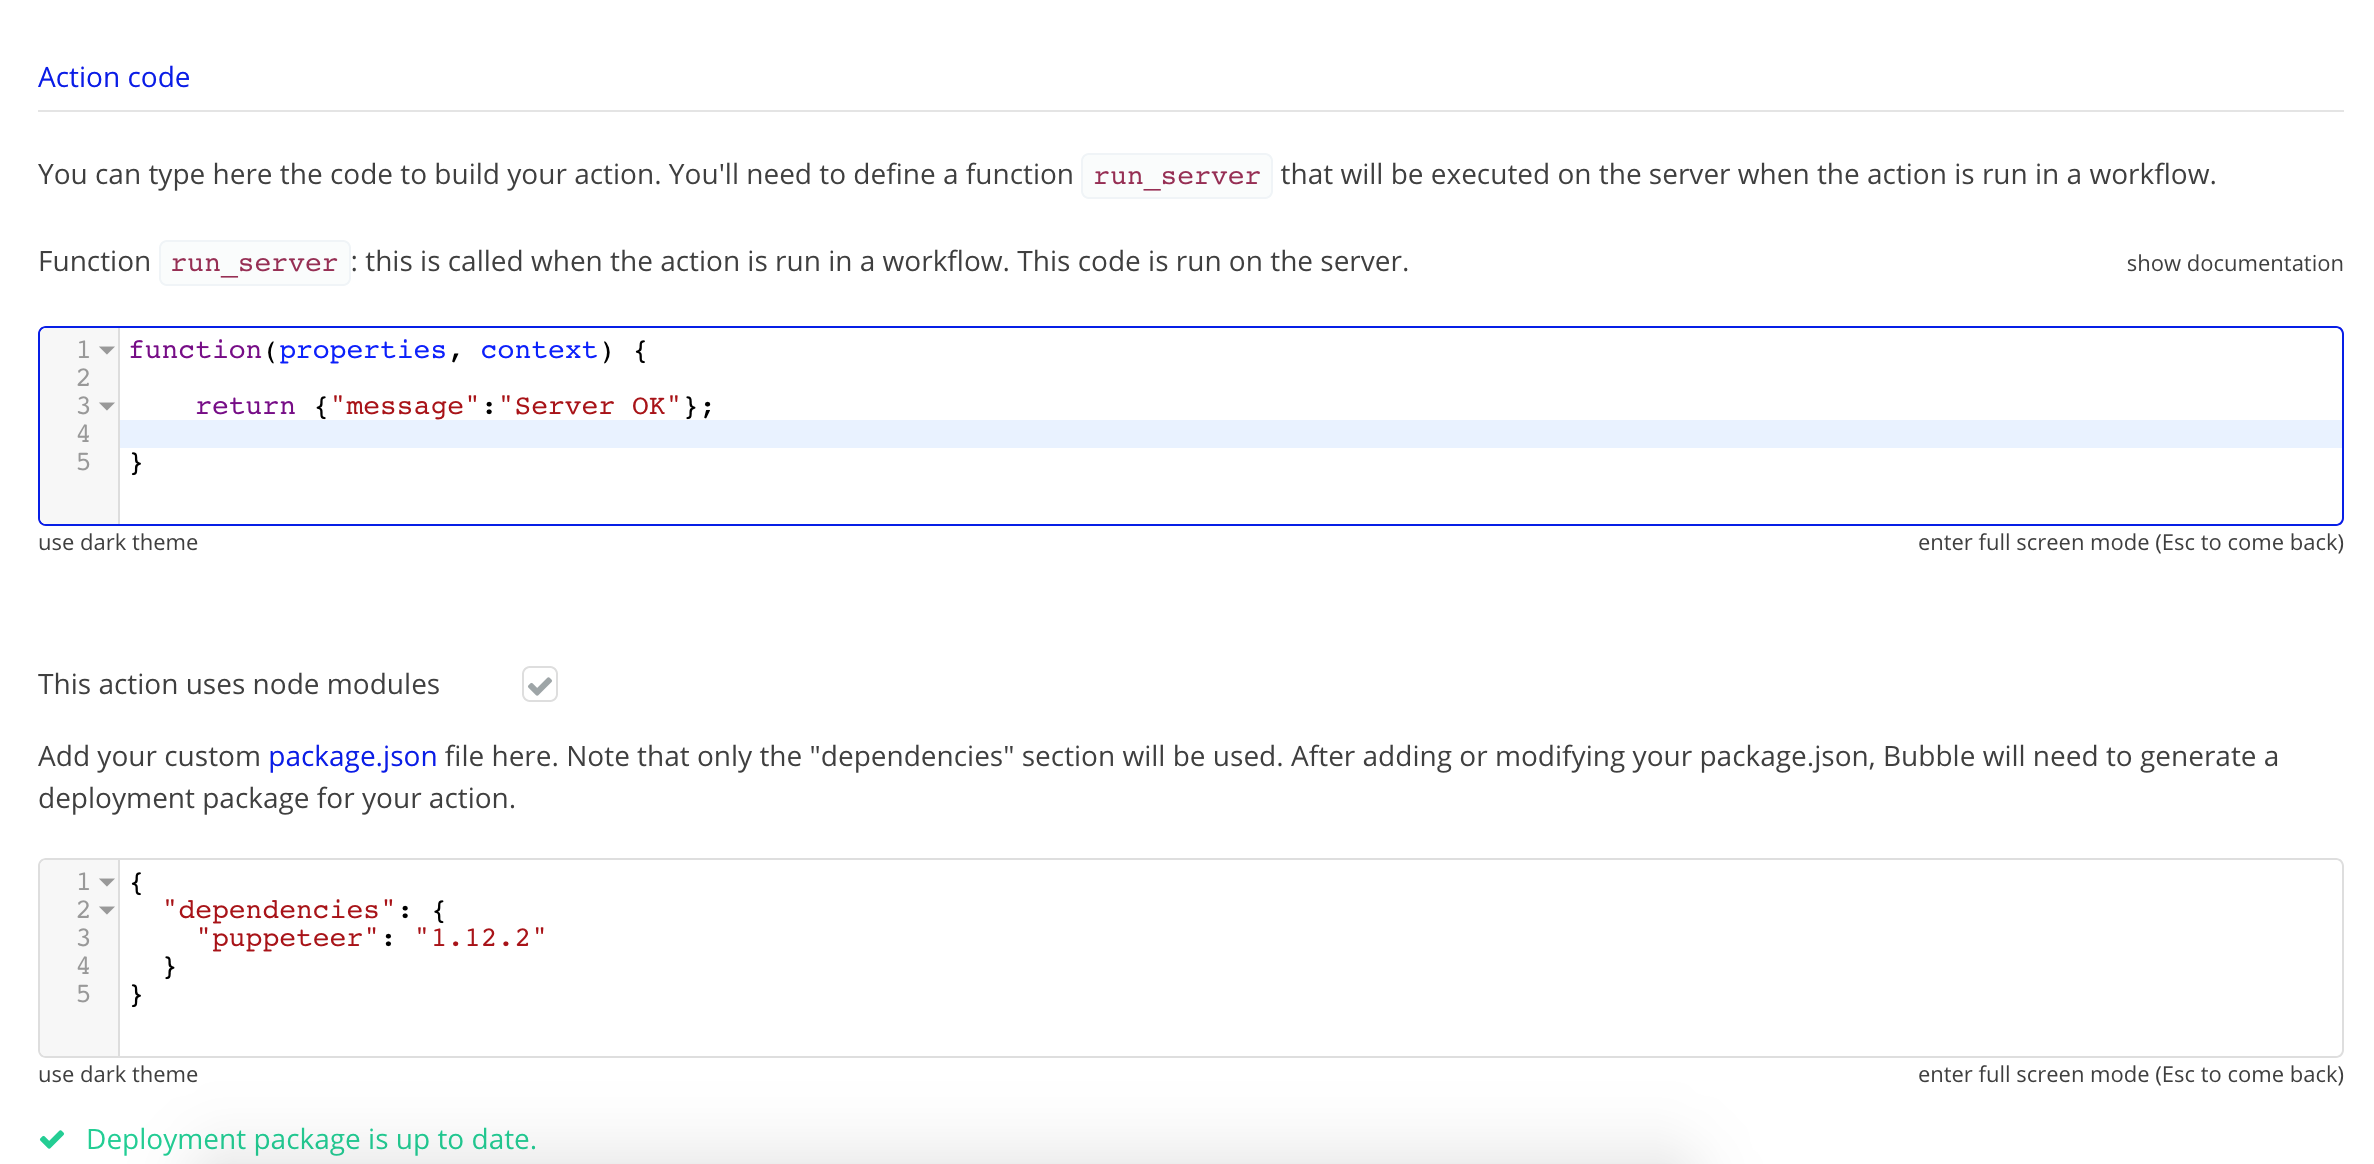Click line number 3 in package.json gutter

point(83,938)
